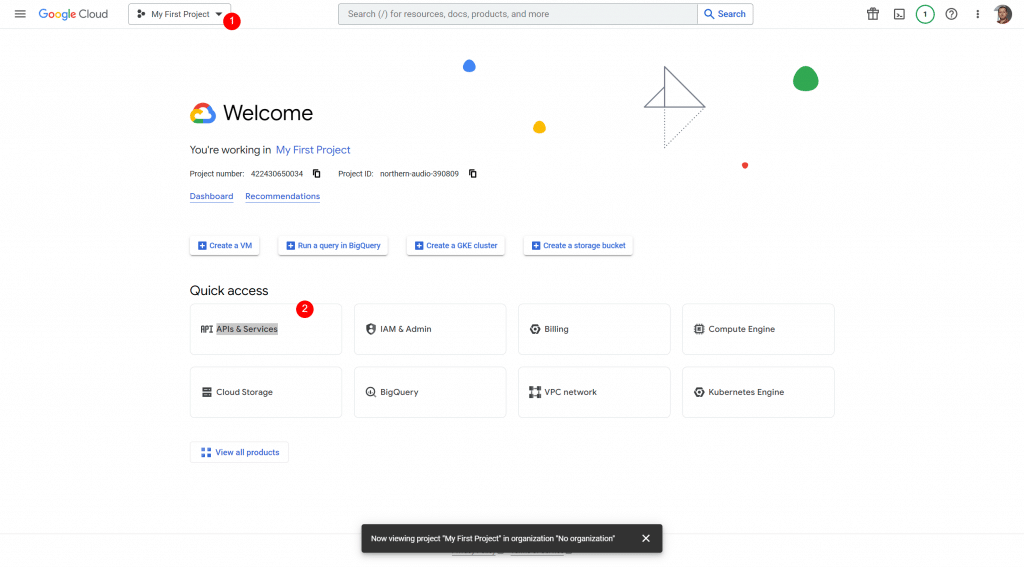
Task: Open IAM & Admin quick access card
Action: click(430, 329)
